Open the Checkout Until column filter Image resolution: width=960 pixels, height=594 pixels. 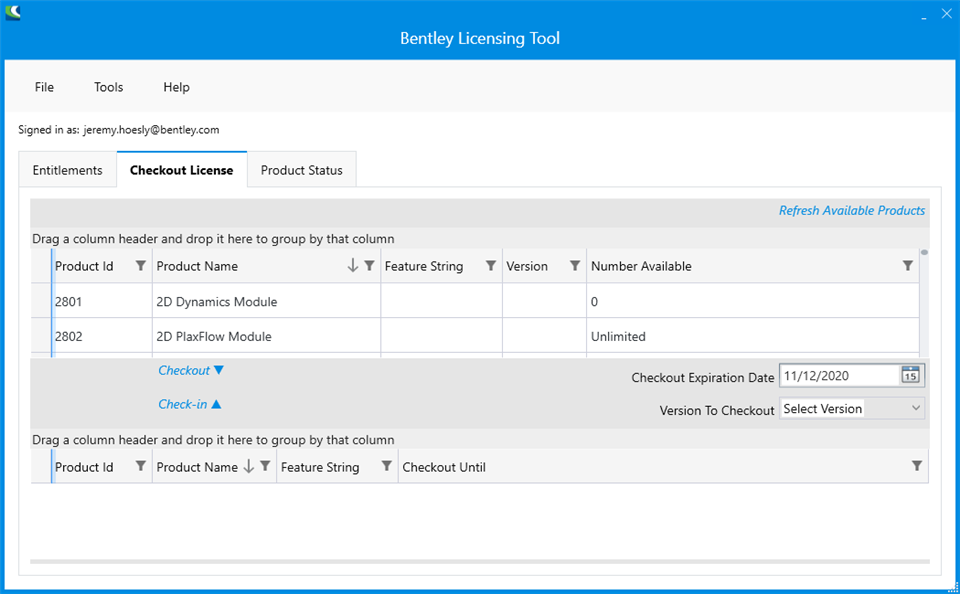(x=917, y=467)
